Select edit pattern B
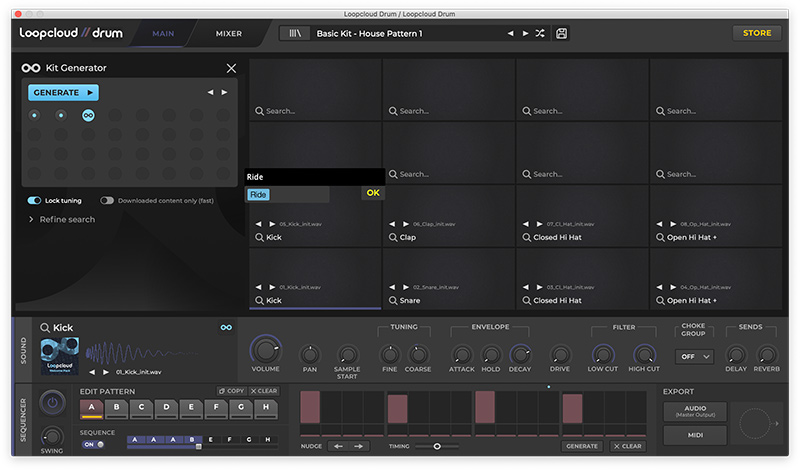This screenshot has width=800, height=470. click(117, 408)
